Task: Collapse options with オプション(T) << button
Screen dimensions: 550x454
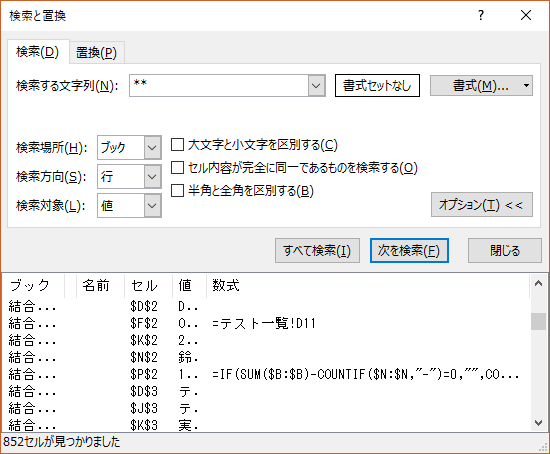Action: [x=482, y=205]
